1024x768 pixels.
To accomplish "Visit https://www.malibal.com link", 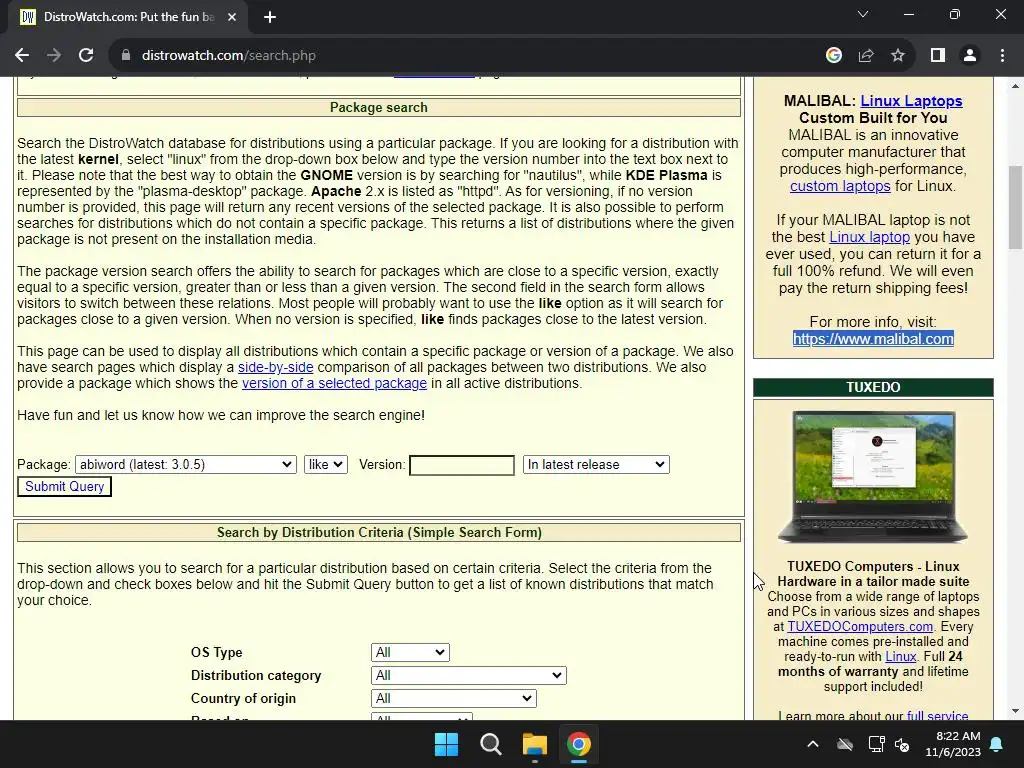I will tap(873, 339).
